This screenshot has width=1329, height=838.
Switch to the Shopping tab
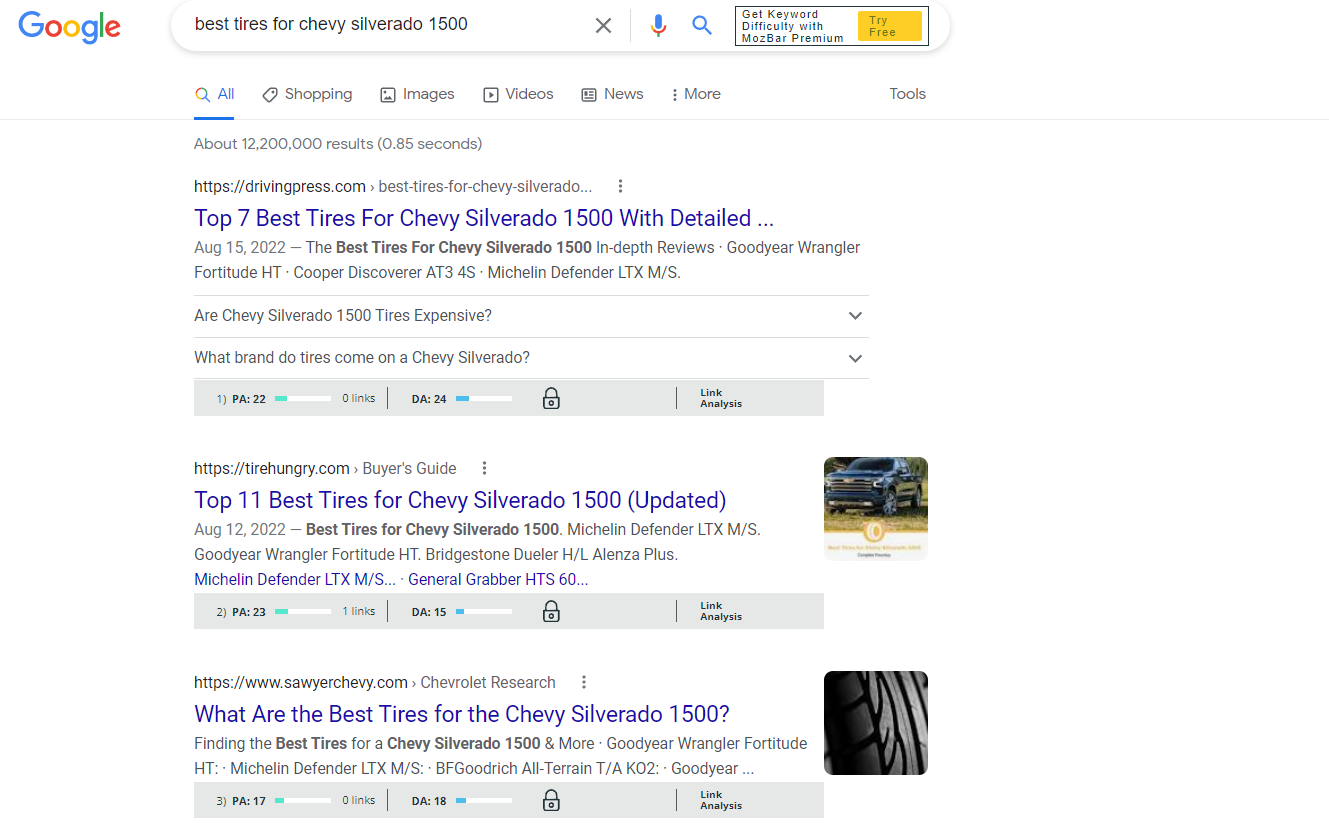[x=307, y=94]
